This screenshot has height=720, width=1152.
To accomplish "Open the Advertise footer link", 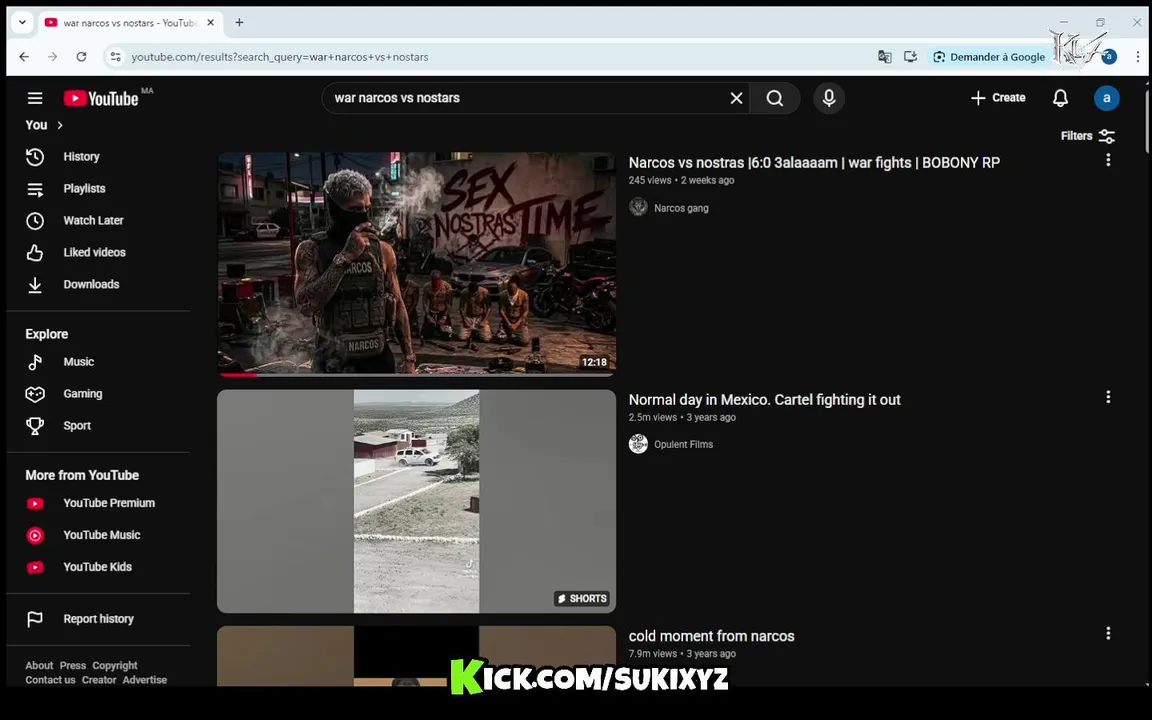I will [x=145, y=680].
